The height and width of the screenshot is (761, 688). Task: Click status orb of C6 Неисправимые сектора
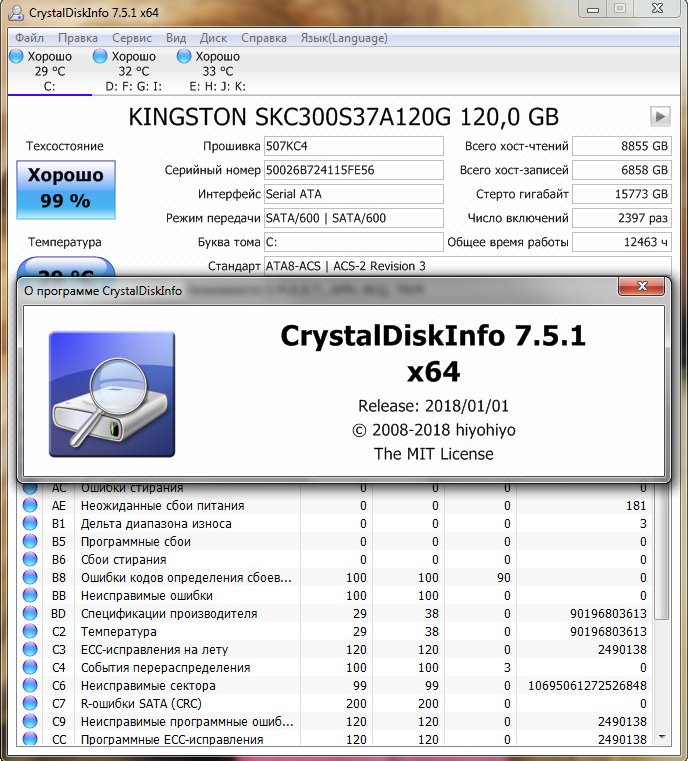30,685
